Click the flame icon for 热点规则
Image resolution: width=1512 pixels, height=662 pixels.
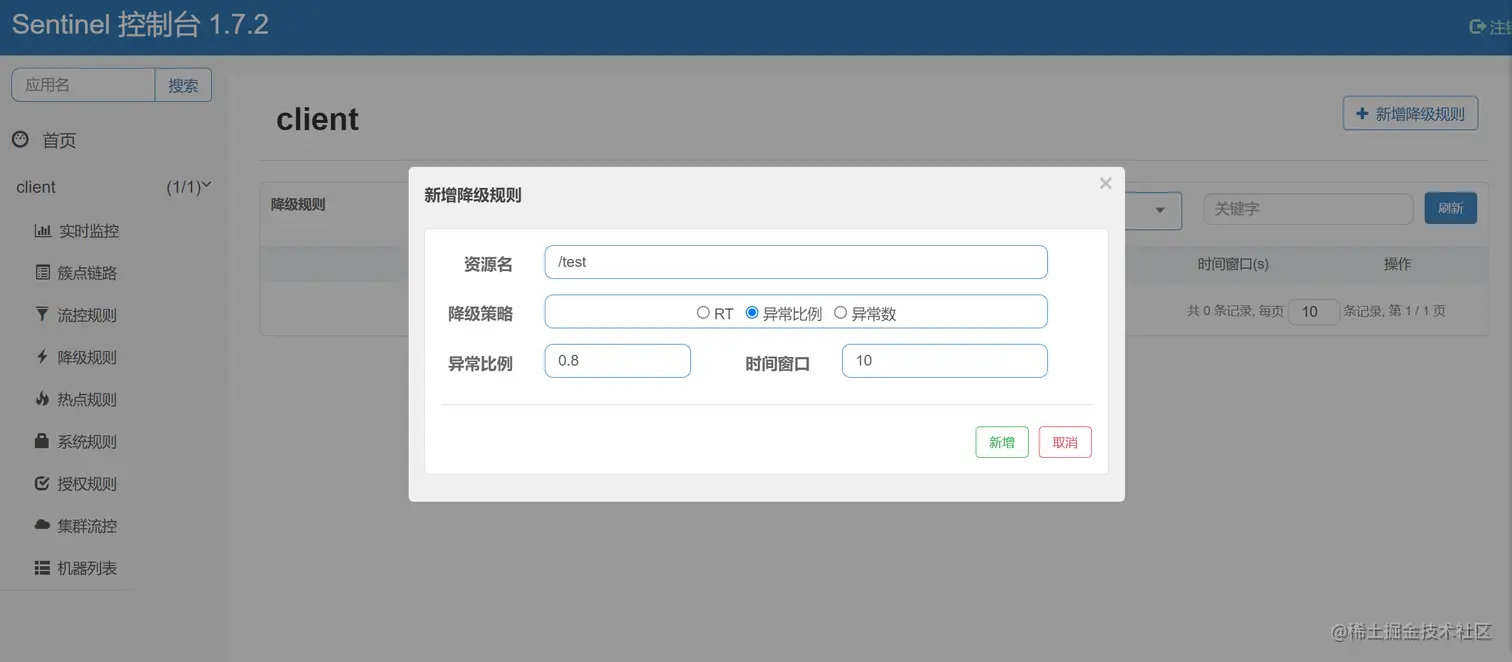42,399
